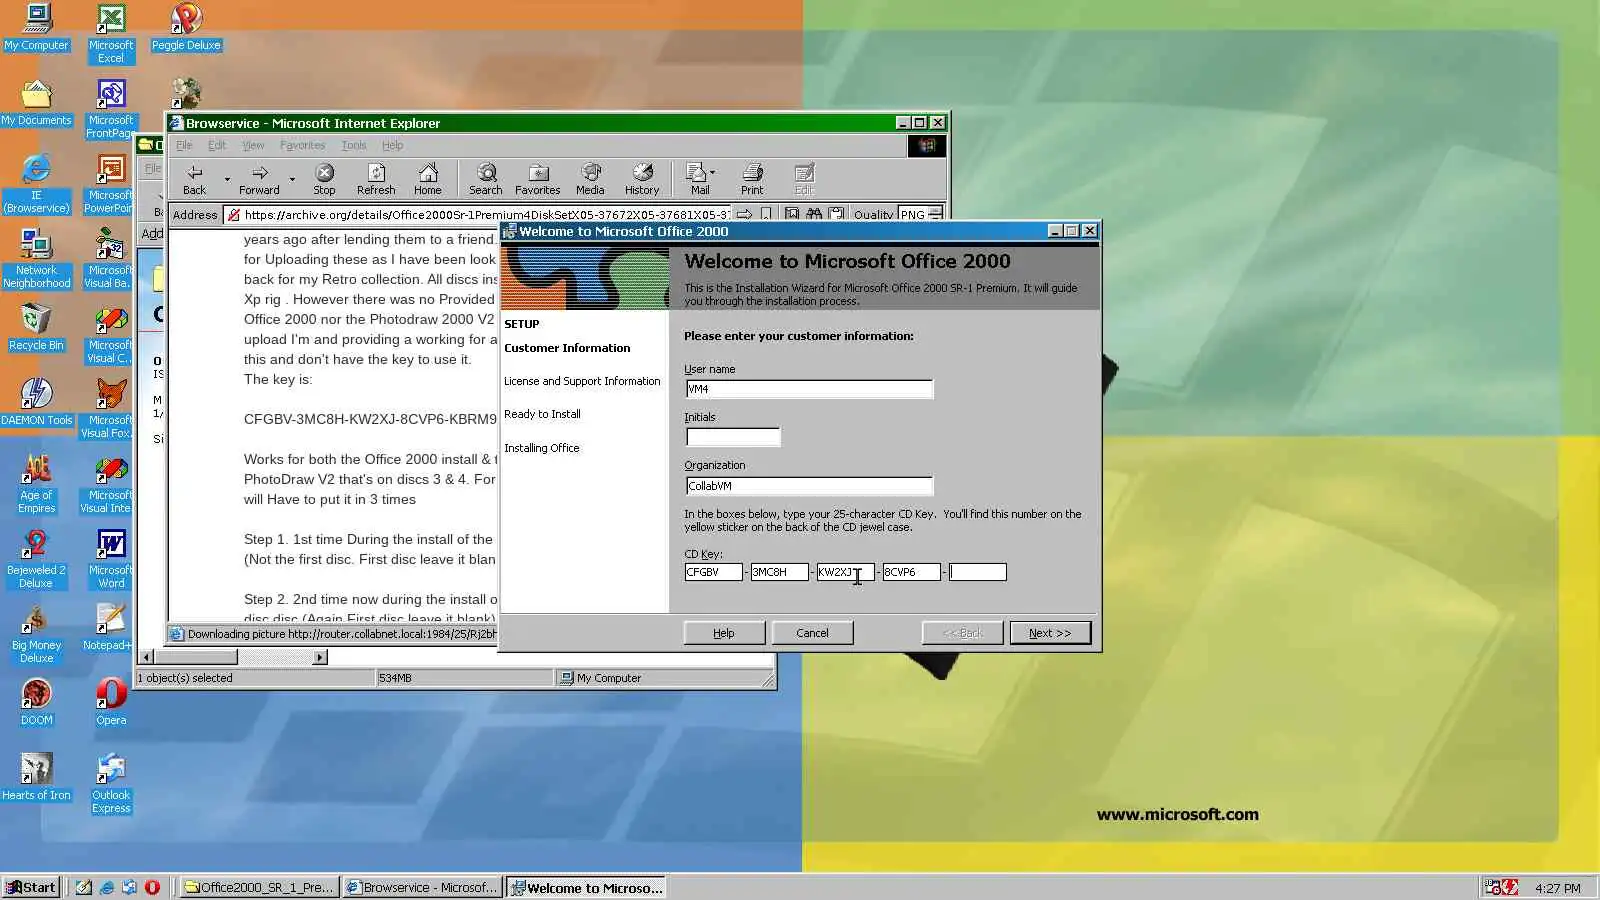Screen dimensions: 1600x900
Task: Click the left arrow of horizontal scrollbar
Action: tap(147, 657)
